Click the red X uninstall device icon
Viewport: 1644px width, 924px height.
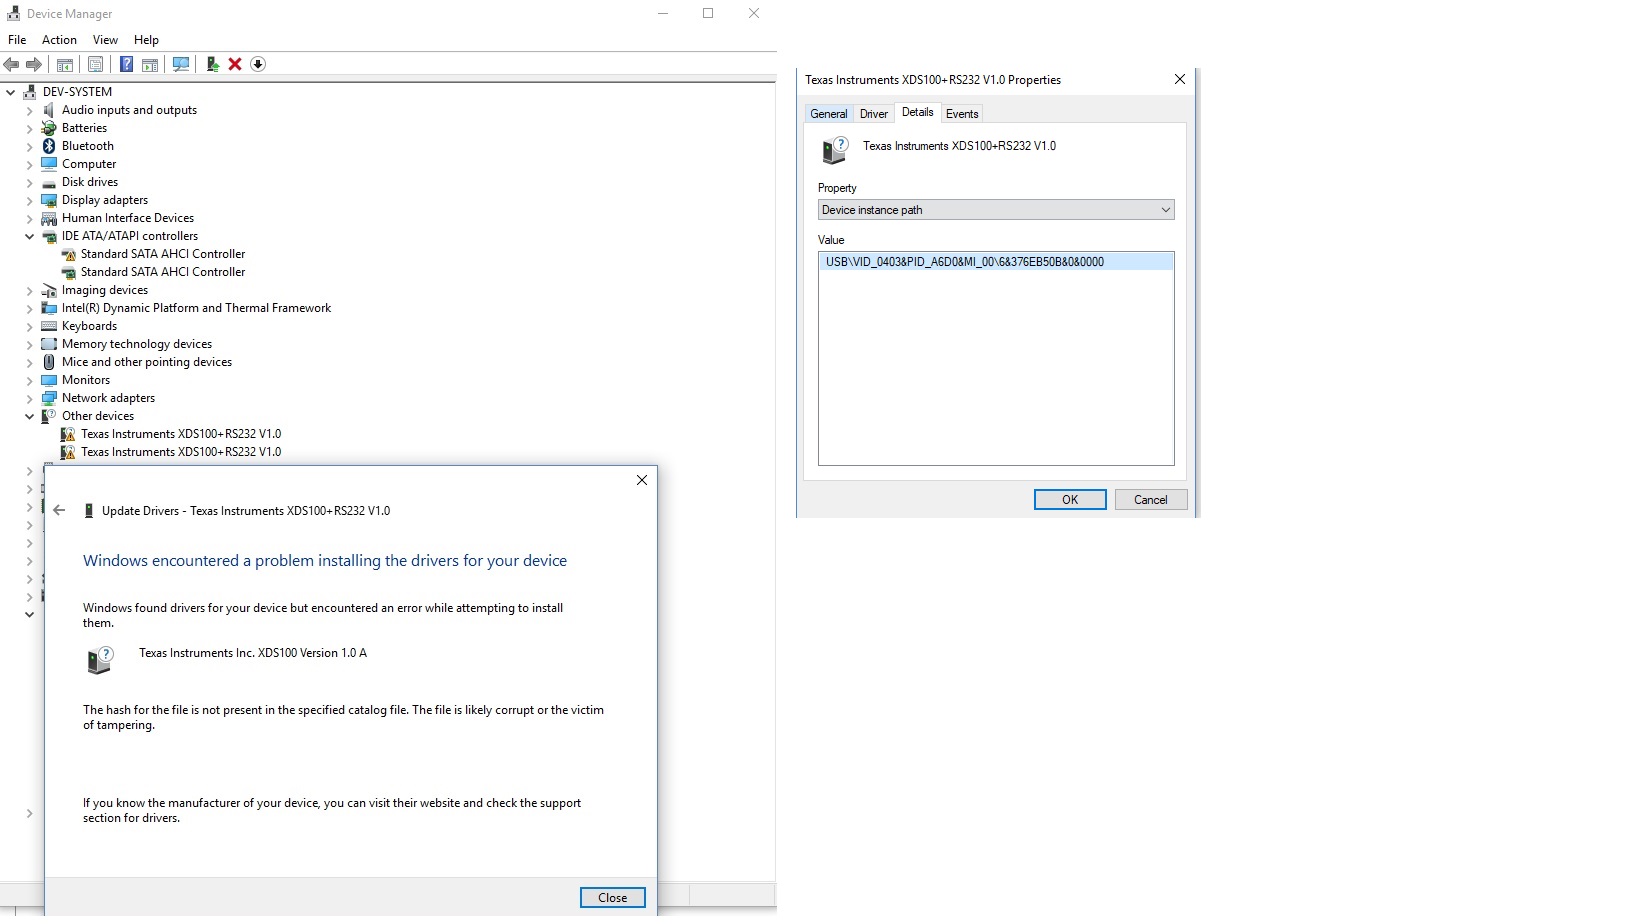point(235,64)
